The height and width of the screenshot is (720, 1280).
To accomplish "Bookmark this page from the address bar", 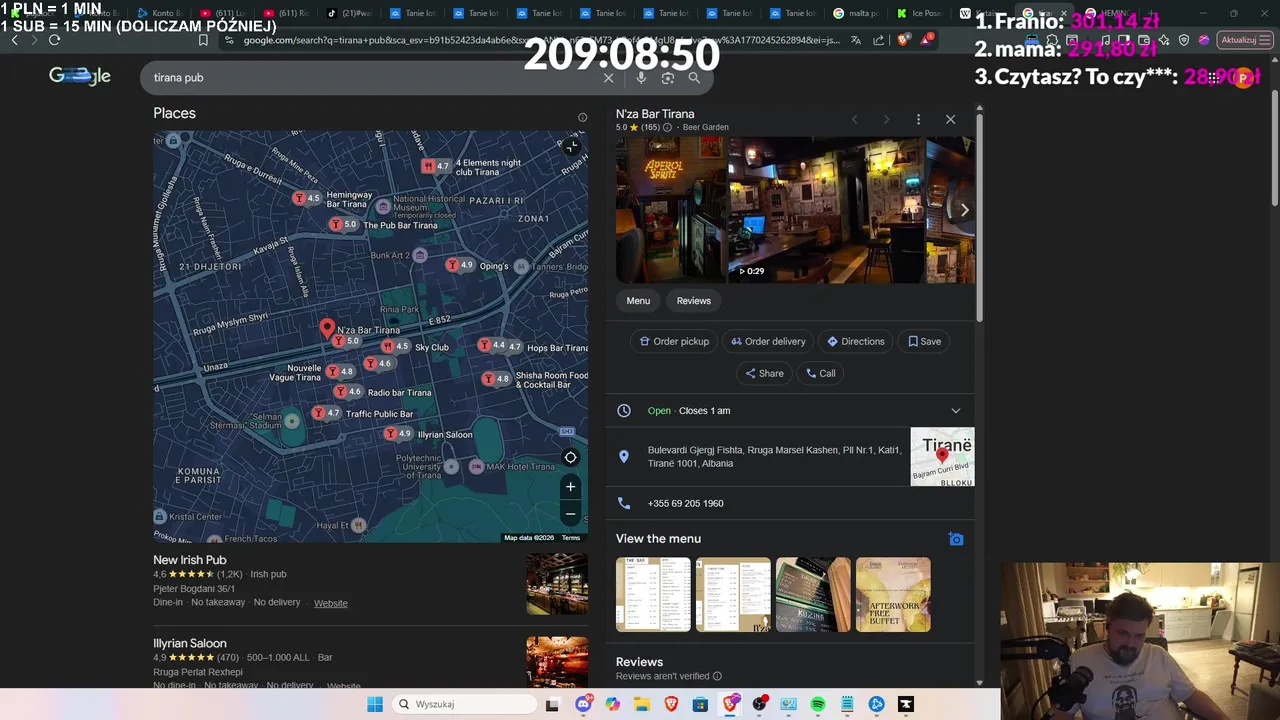I will [x=203, y=40].
